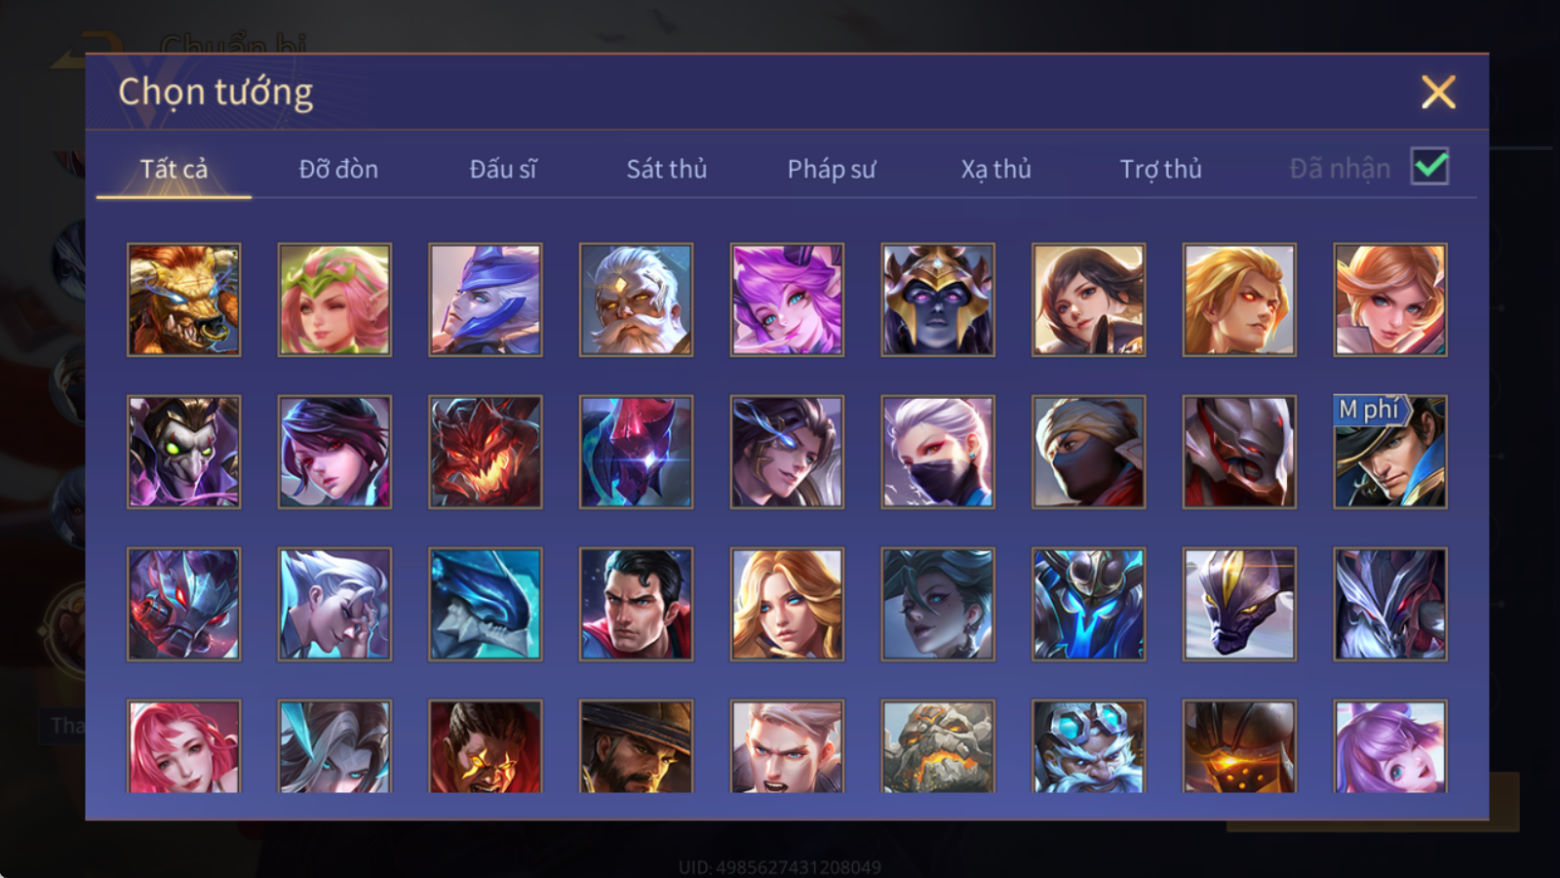Select the green-eyed plague mask hero
The image size is (1560, 878).
pyautogui.click(x=184, y=452)
